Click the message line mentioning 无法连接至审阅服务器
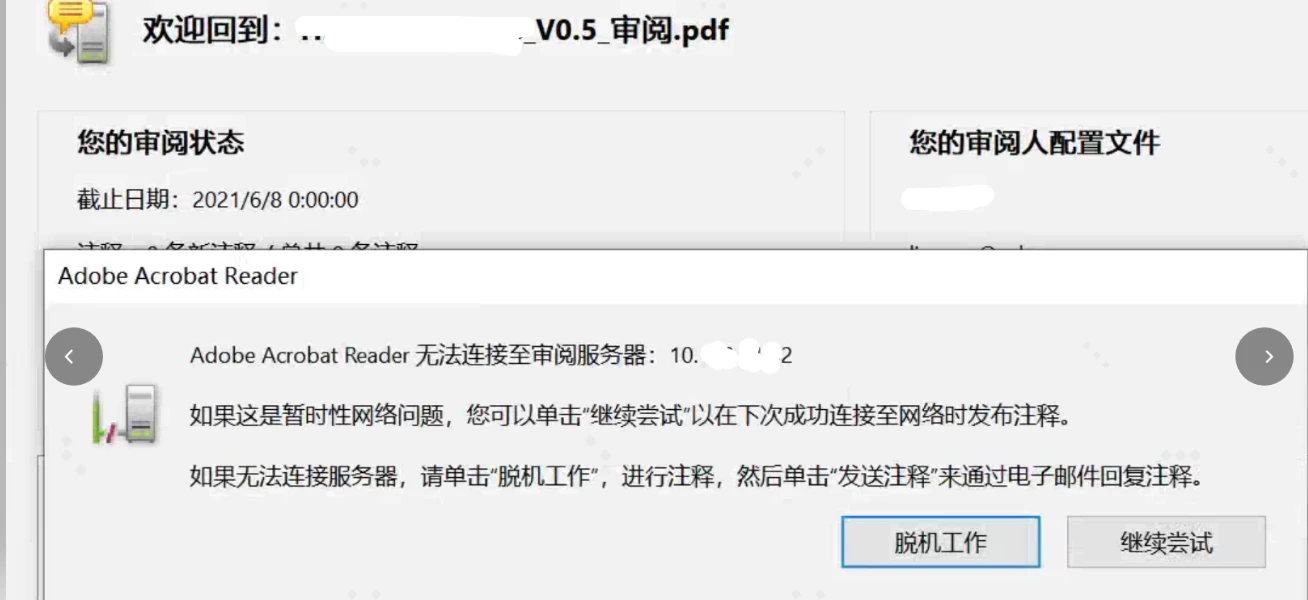Viewport: 1308px width, 600px height. (491, 356)
